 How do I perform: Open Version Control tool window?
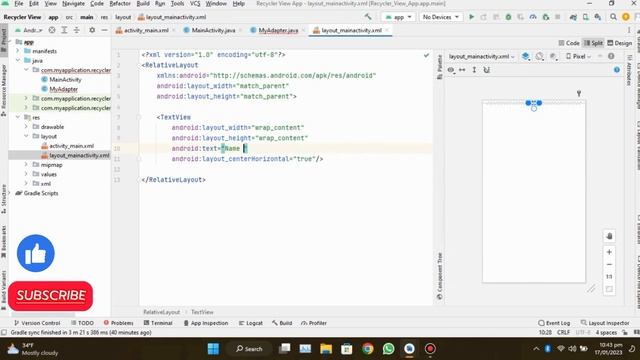pos(37,323)
